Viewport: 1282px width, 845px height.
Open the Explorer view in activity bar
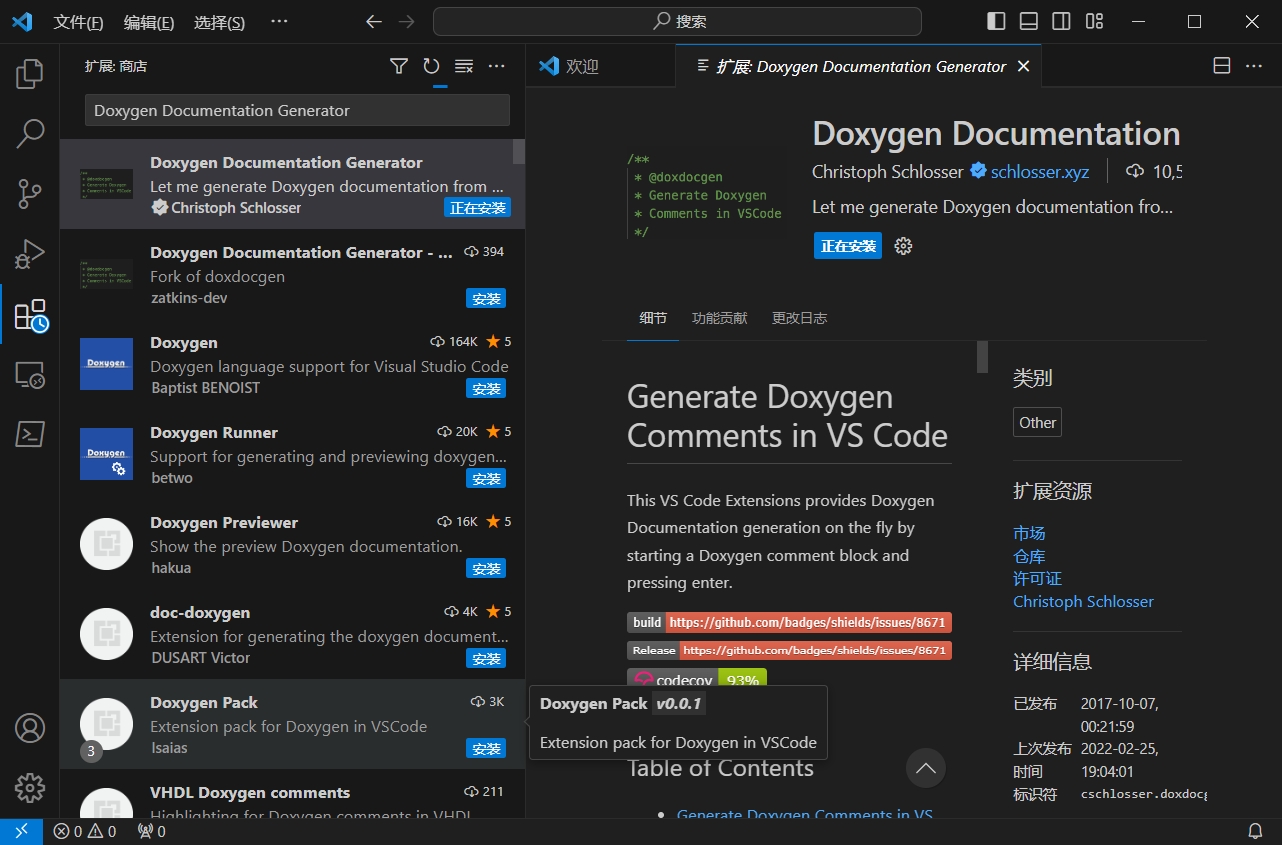30,73
